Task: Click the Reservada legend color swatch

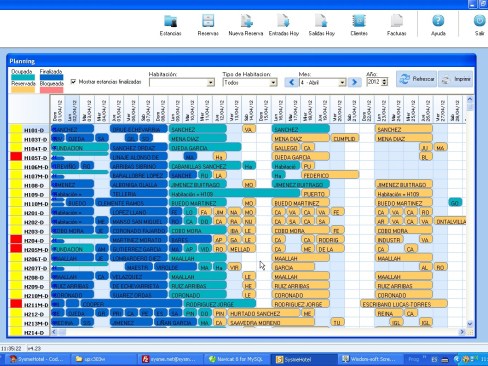Action: 23,89
